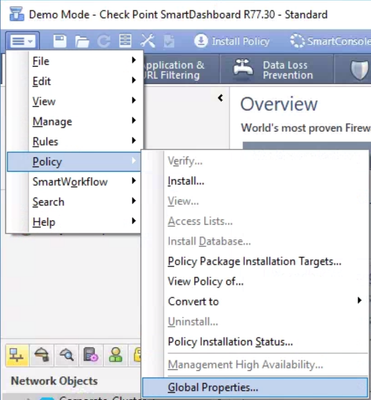371x400 pixels.
Task: Open the Edit submenu
Action: [x=75, y=81]
